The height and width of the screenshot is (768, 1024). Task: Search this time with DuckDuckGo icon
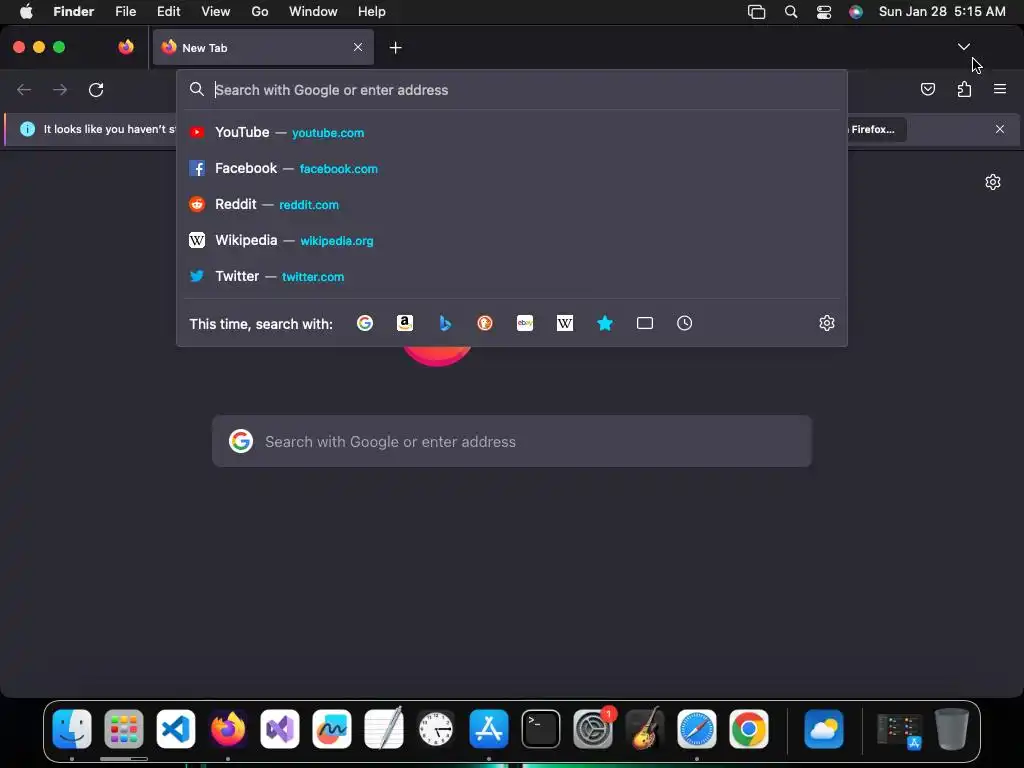(485, 323)
